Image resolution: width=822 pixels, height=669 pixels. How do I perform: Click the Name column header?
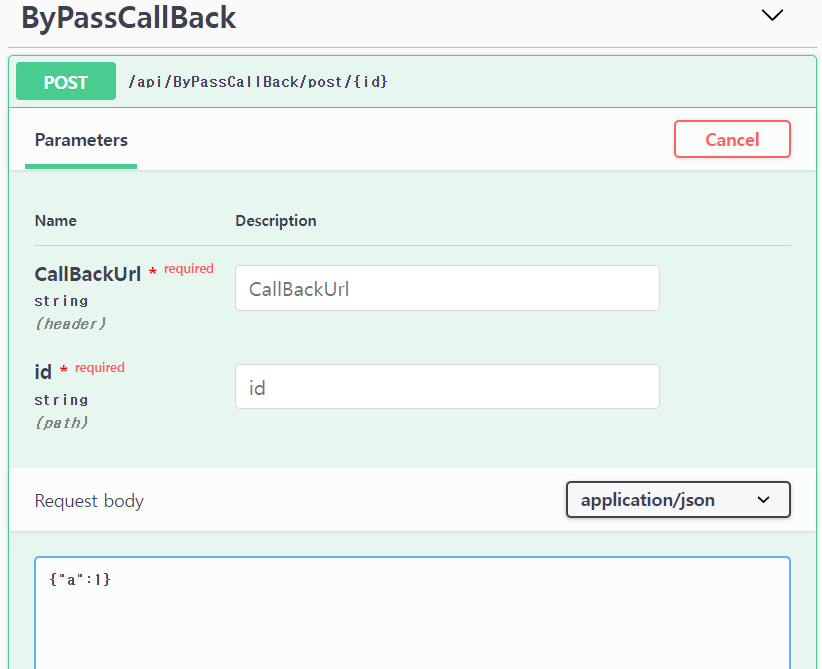click(56, 221)
